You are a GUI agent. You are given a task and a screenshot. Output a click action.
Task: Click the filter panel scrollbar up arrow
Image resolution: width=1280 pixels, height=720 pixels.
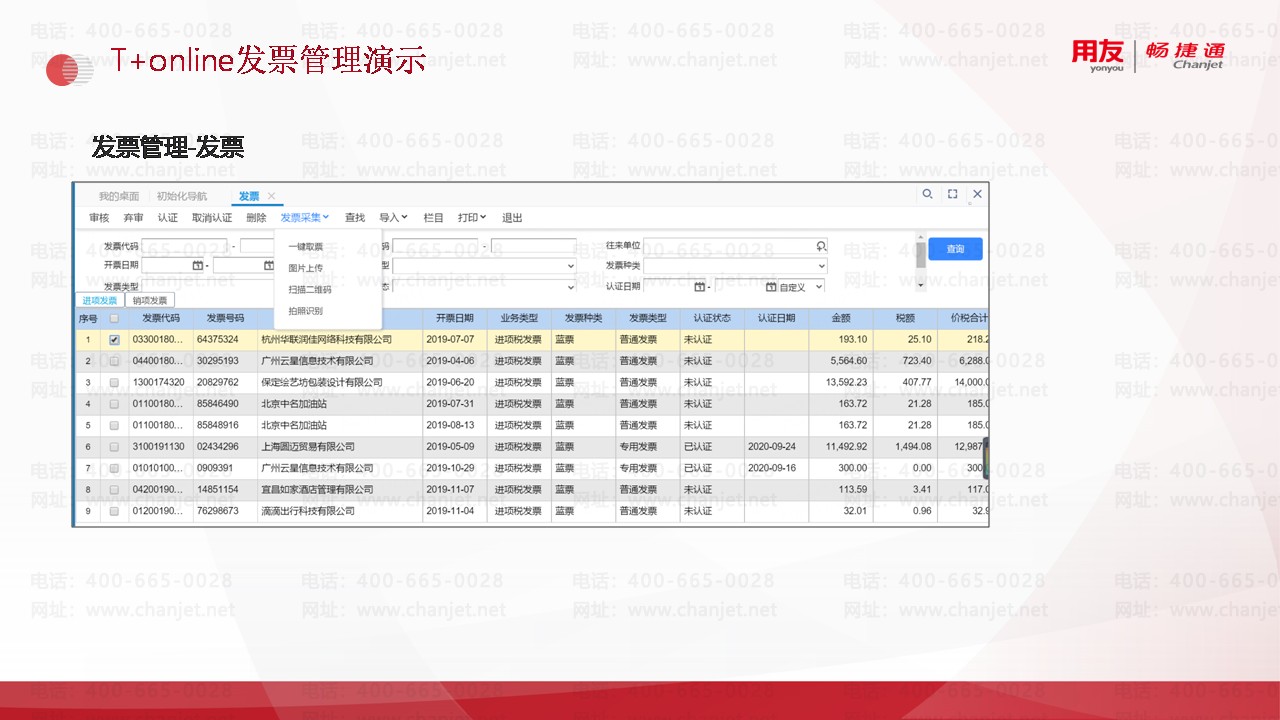pyautogui.click(x=920, y=238)
